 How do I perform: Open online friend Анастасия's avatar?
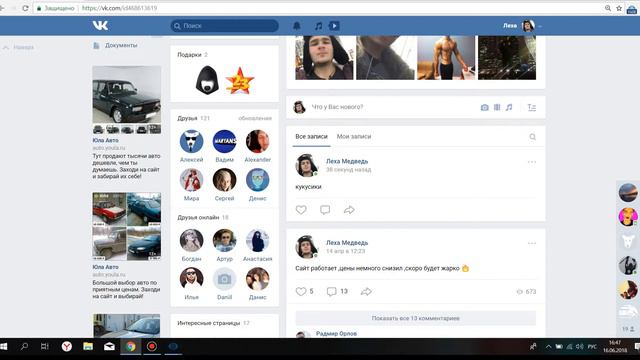258,240
